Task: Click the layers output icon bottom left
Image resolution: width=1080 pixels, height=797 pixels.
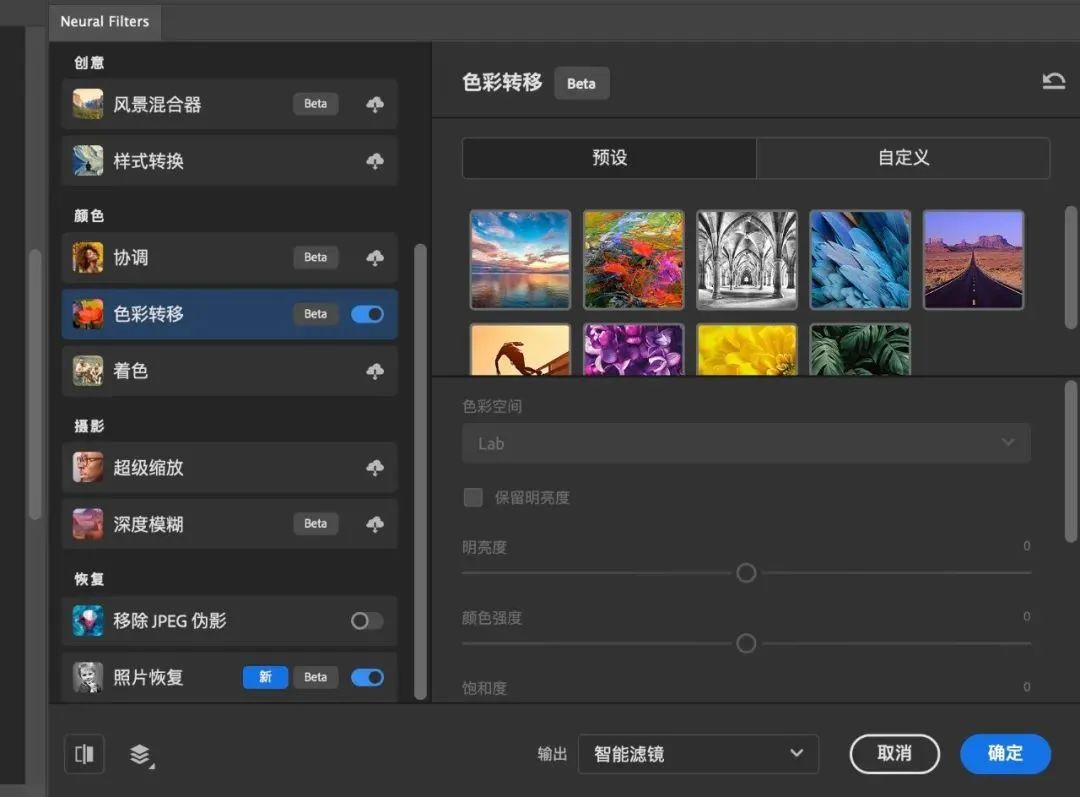Action: 140,754
